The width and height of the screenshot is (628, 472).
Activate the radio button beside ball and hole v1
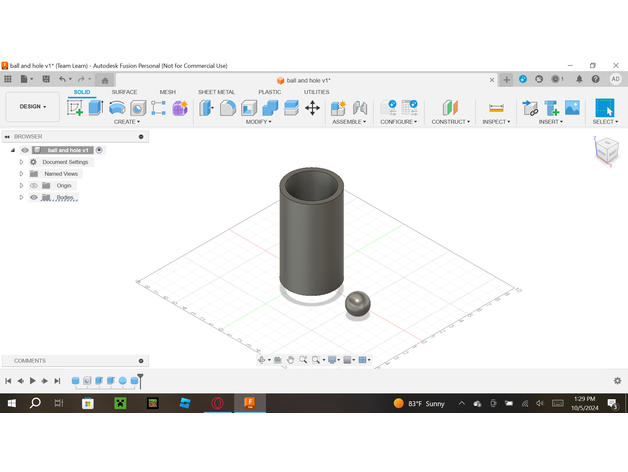(99, 150)
